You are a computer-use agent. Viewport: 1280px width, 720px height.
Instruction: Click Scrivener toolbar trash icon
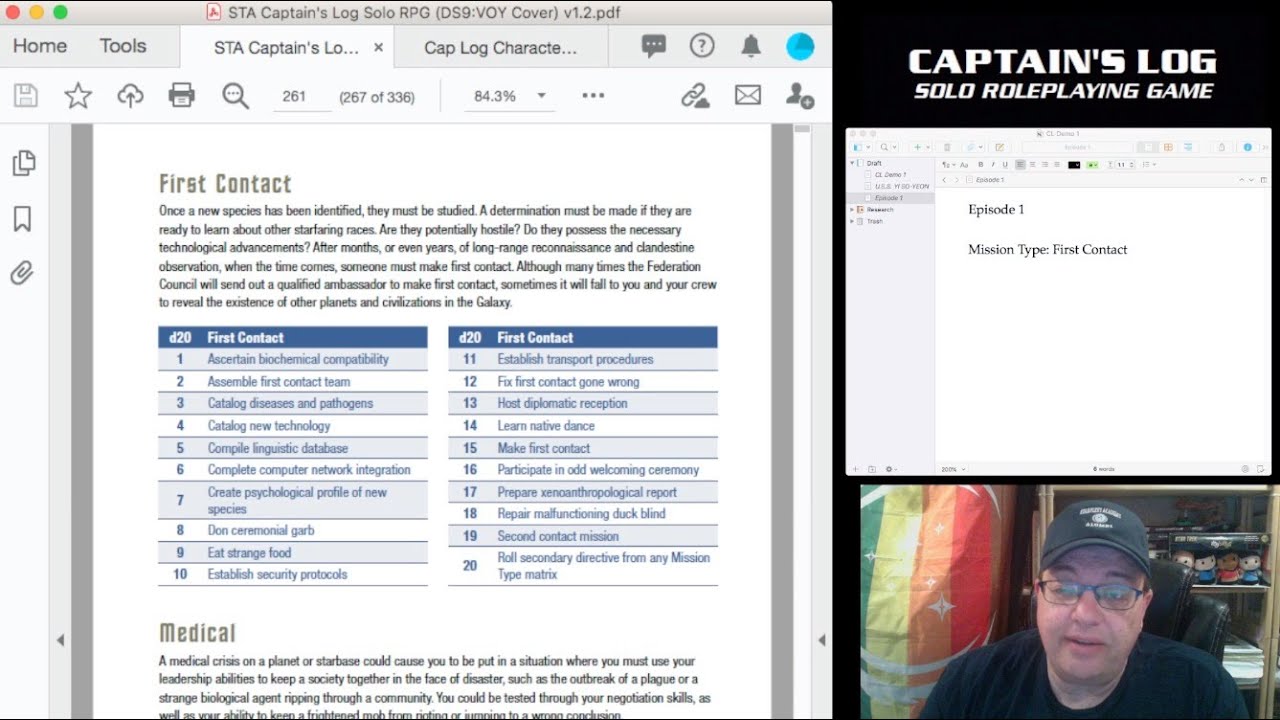coord(947,147)
